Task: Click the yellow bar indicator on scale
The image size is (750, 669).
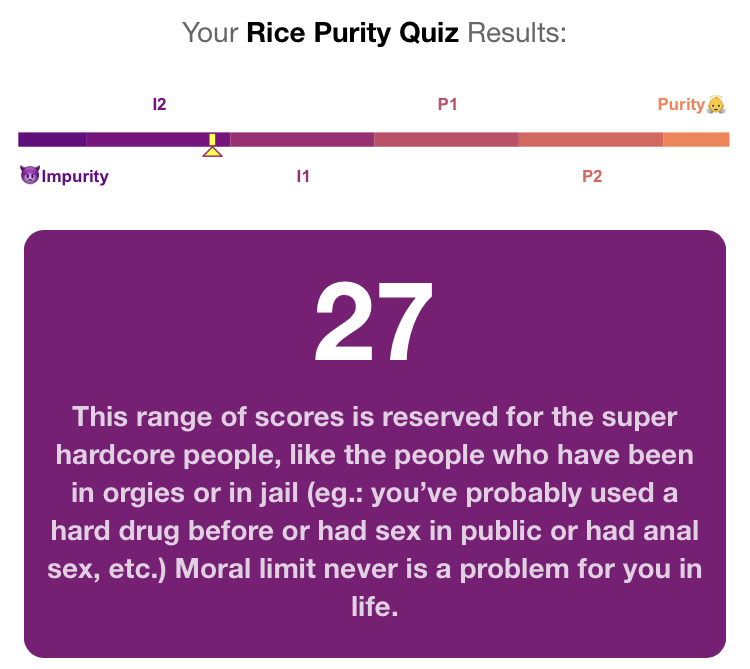Action: (212, 139)
